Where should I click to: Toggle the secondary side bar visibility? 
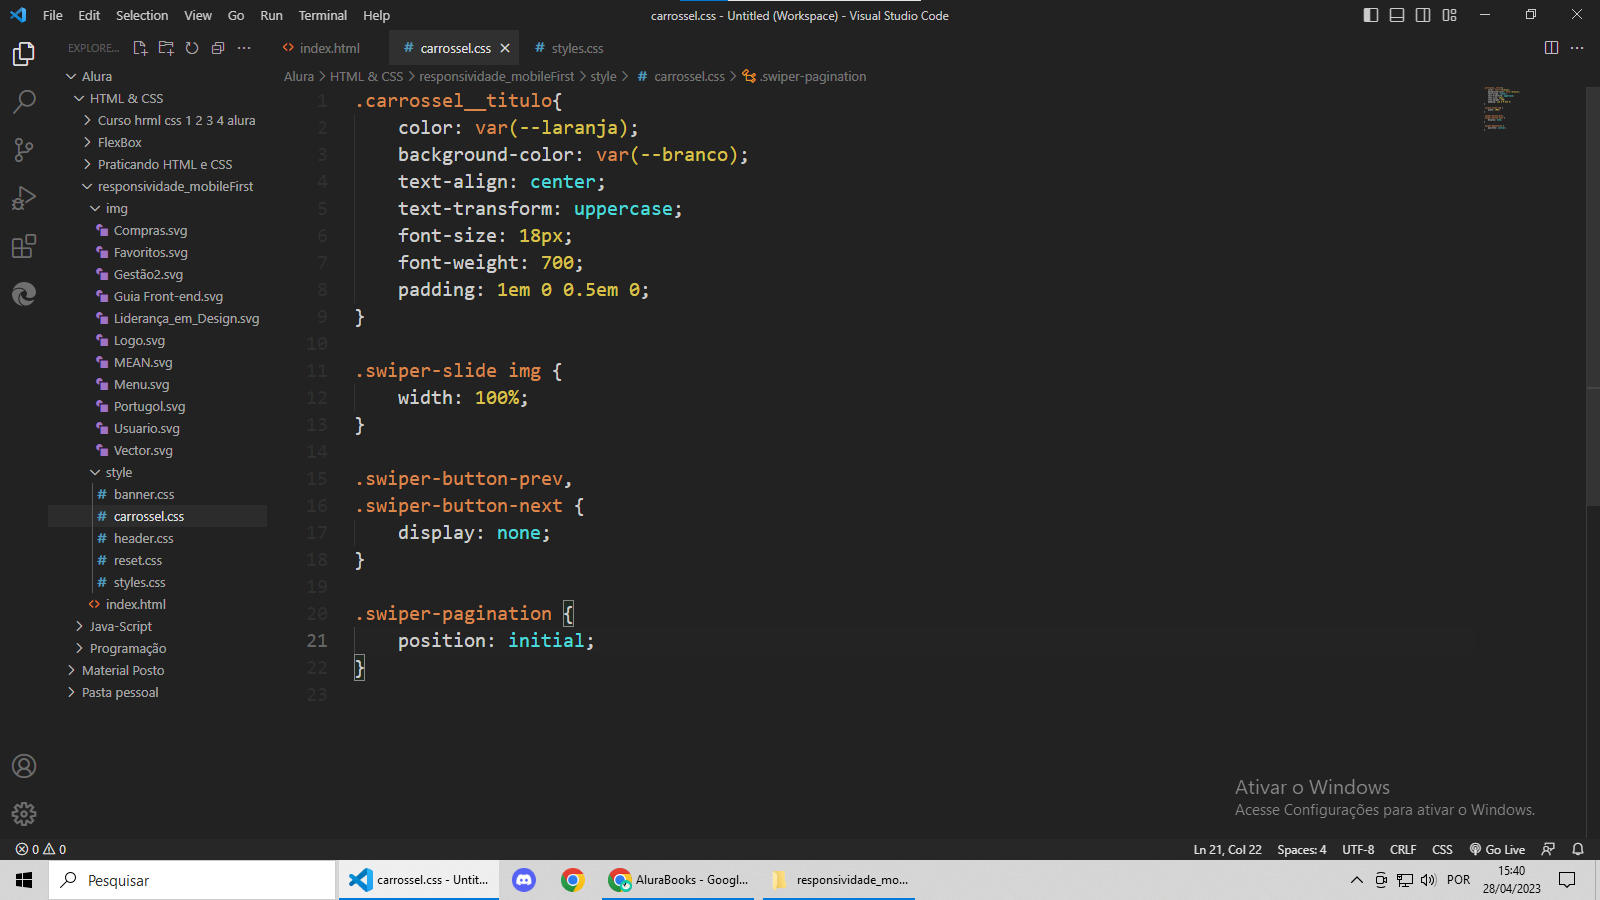(x=1423, y=15)
